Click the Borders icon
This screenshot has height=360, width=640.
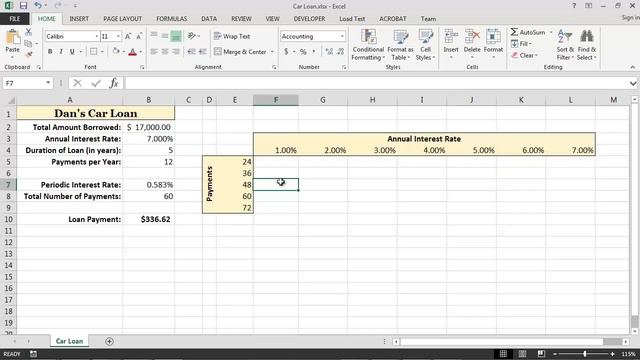click(93, 51)
